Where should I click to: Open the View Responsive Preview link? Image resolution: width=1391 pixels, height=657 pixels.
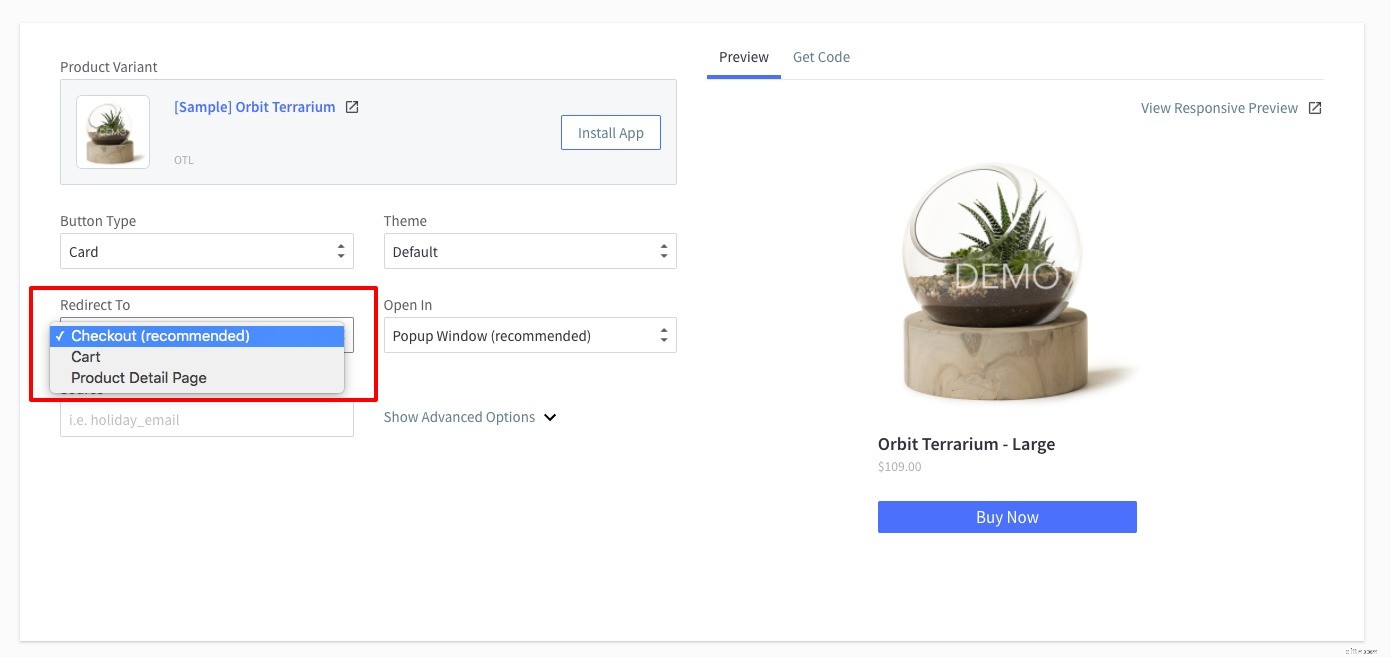[x=1219, y=107]
